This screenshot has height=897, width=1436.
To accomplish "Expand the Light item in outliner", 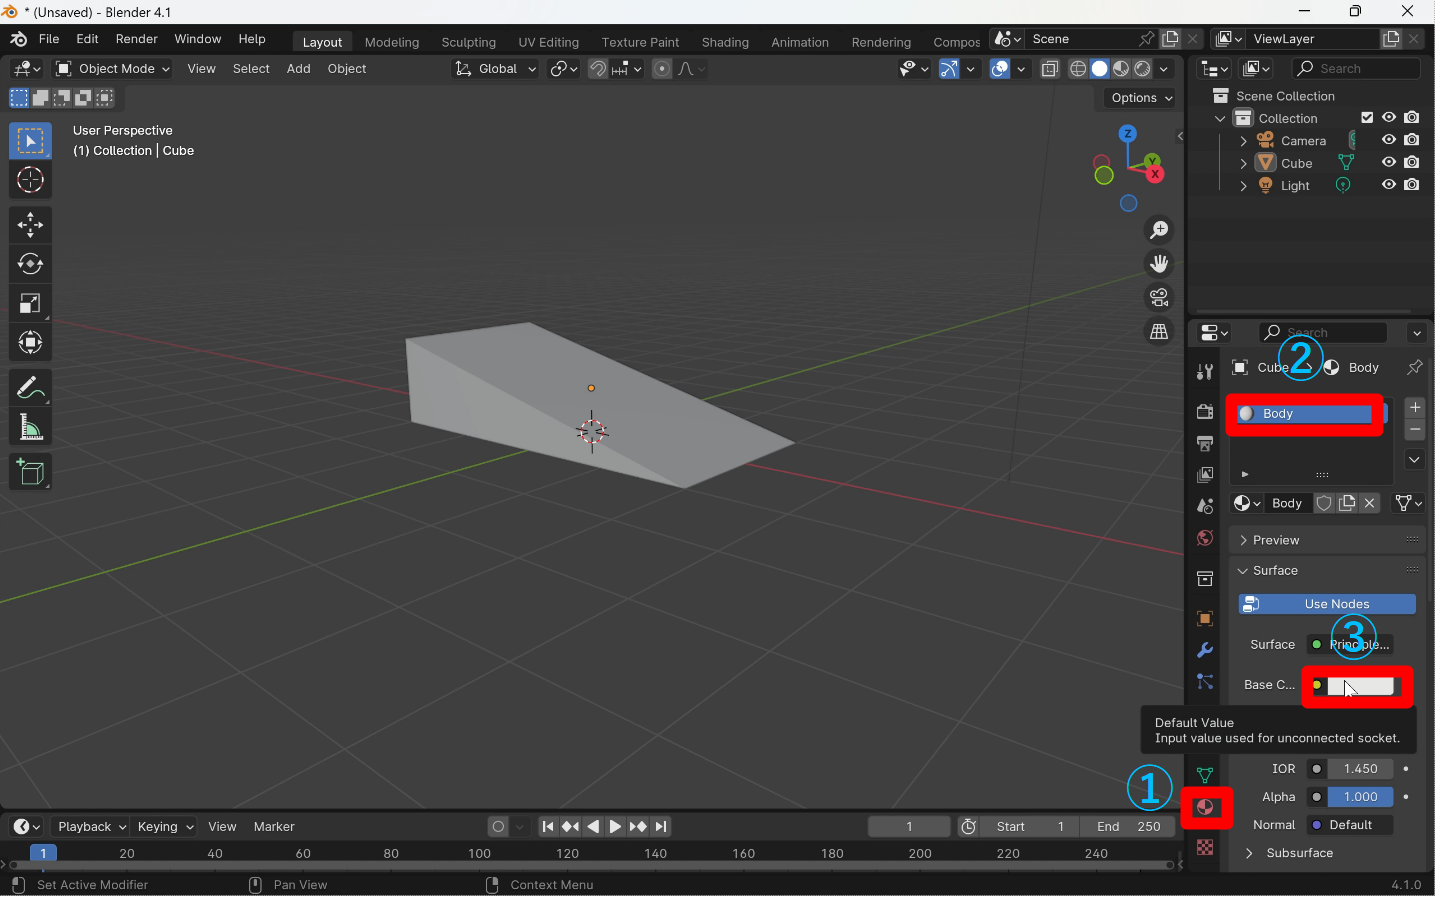I will [1243, 186].
